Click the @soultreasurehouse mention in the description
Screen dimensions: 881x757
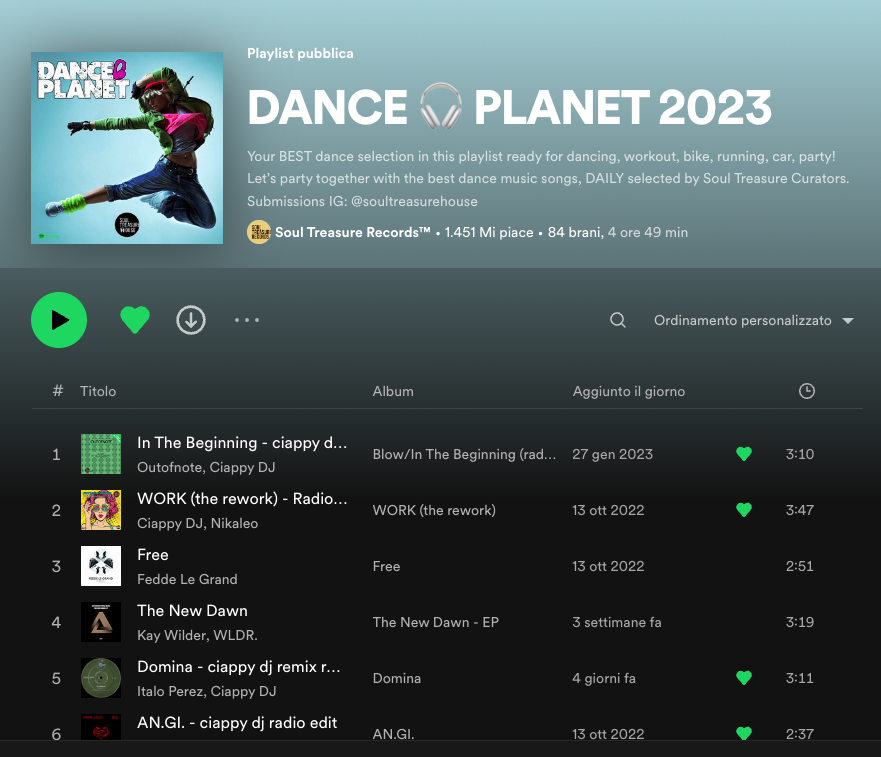click(x=418, y=200)
